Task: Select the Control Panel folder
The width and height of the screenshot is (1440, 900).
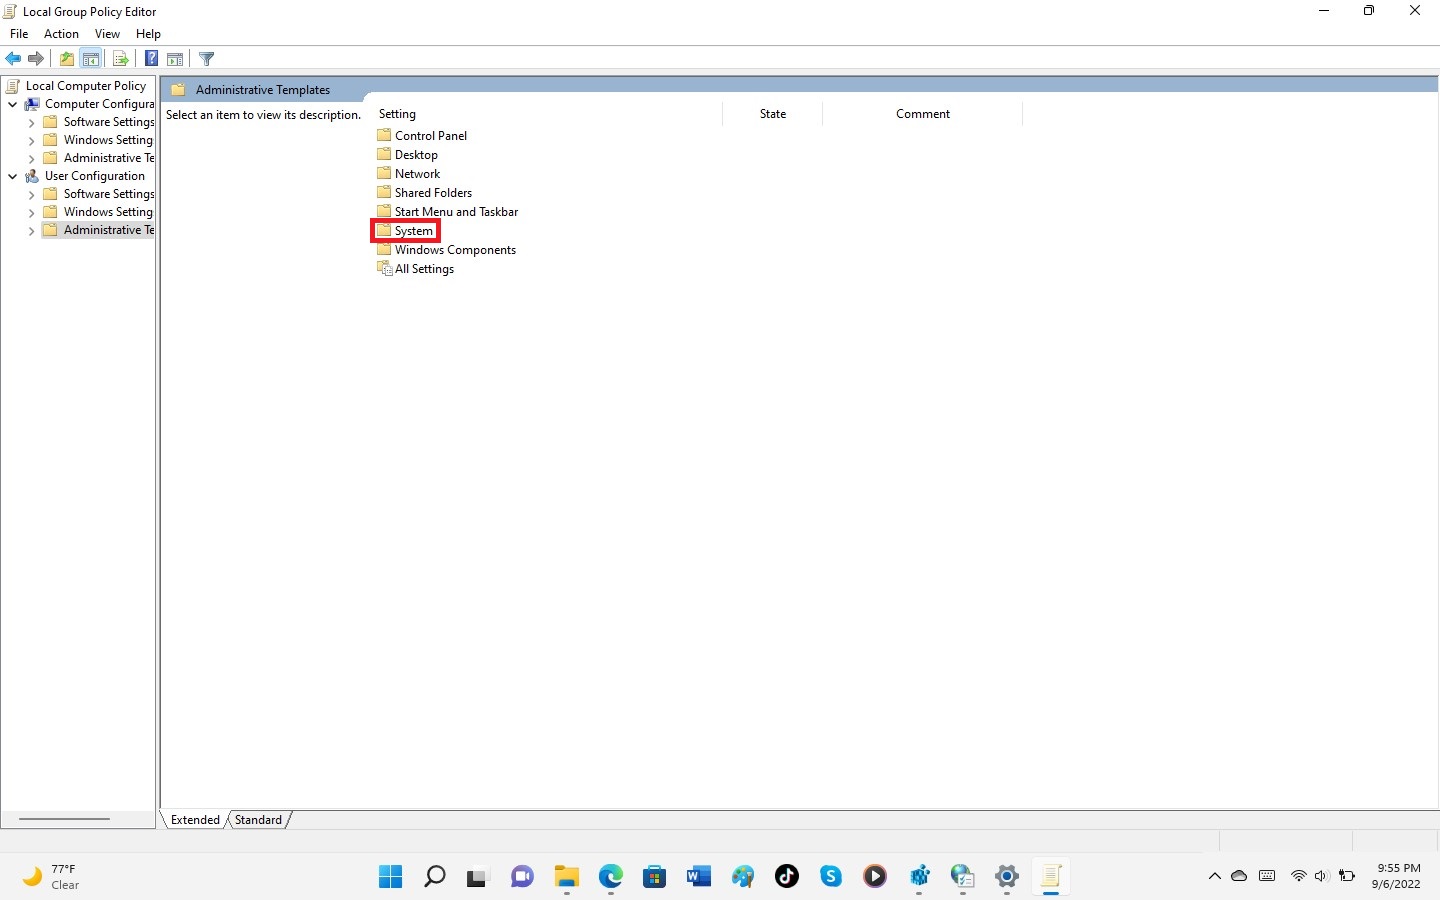Action: point(431,136)
